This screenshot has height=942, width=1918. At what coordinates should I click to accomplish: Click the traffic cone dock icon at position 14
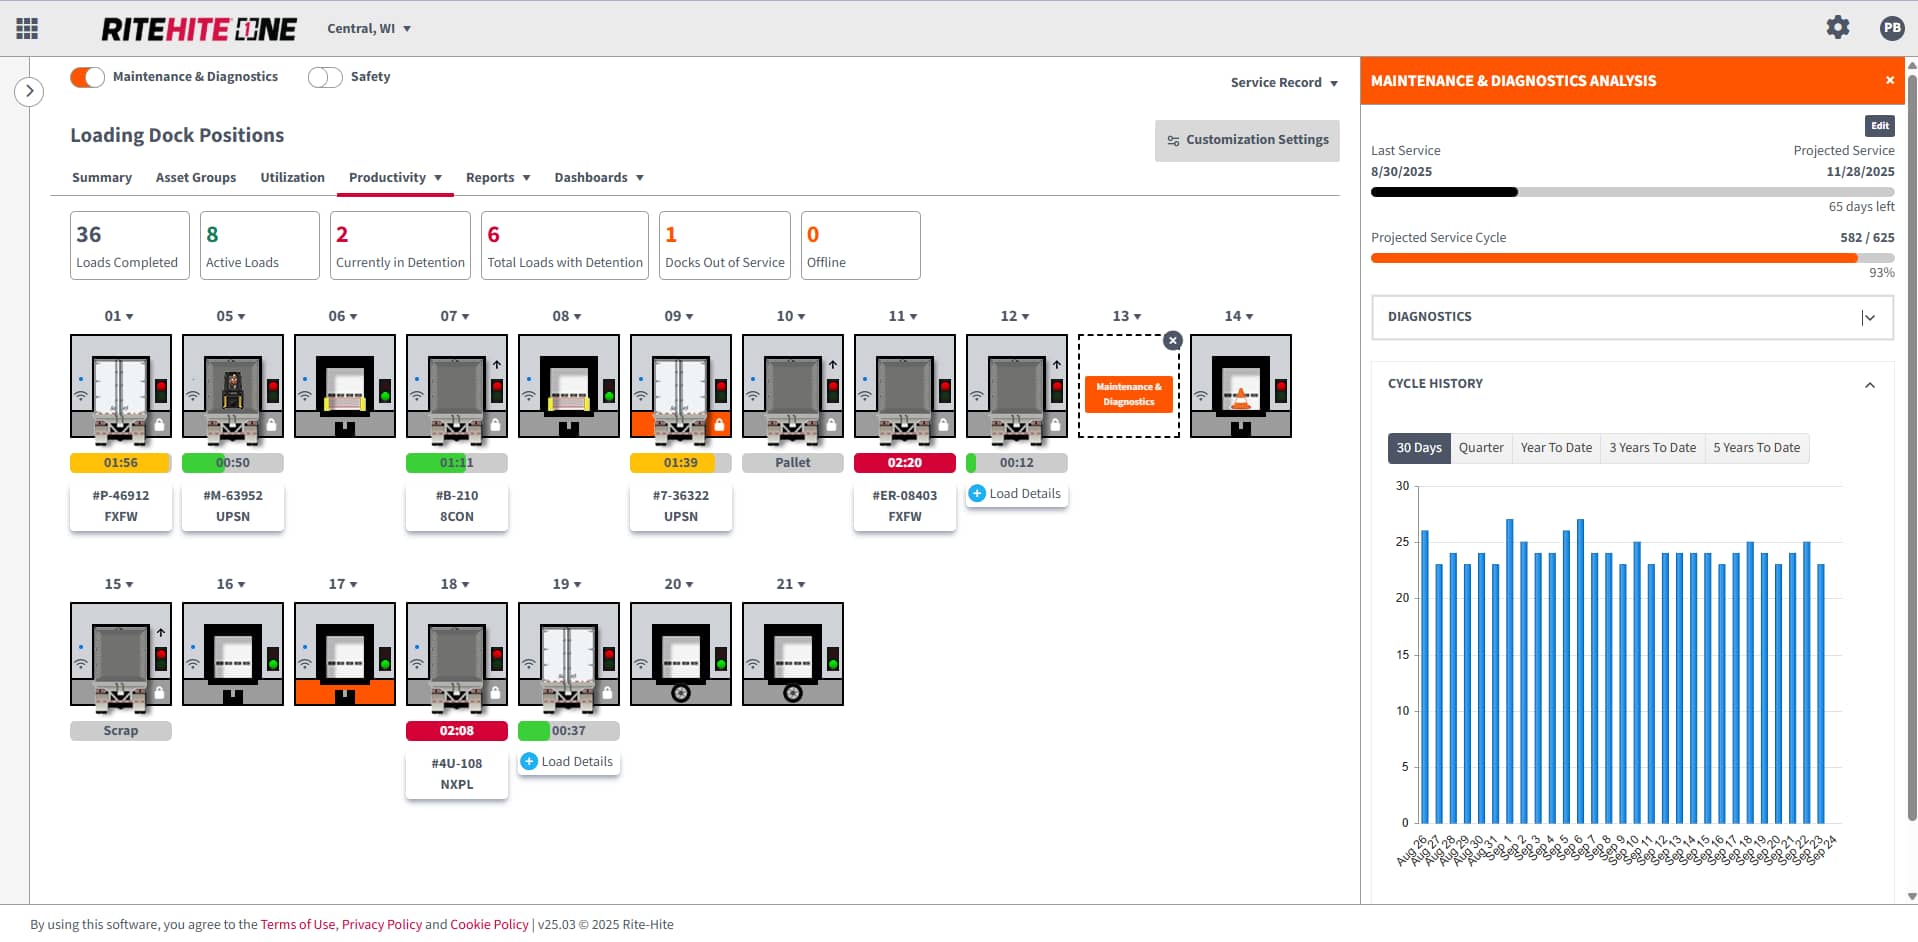(x=1240, y=386)
